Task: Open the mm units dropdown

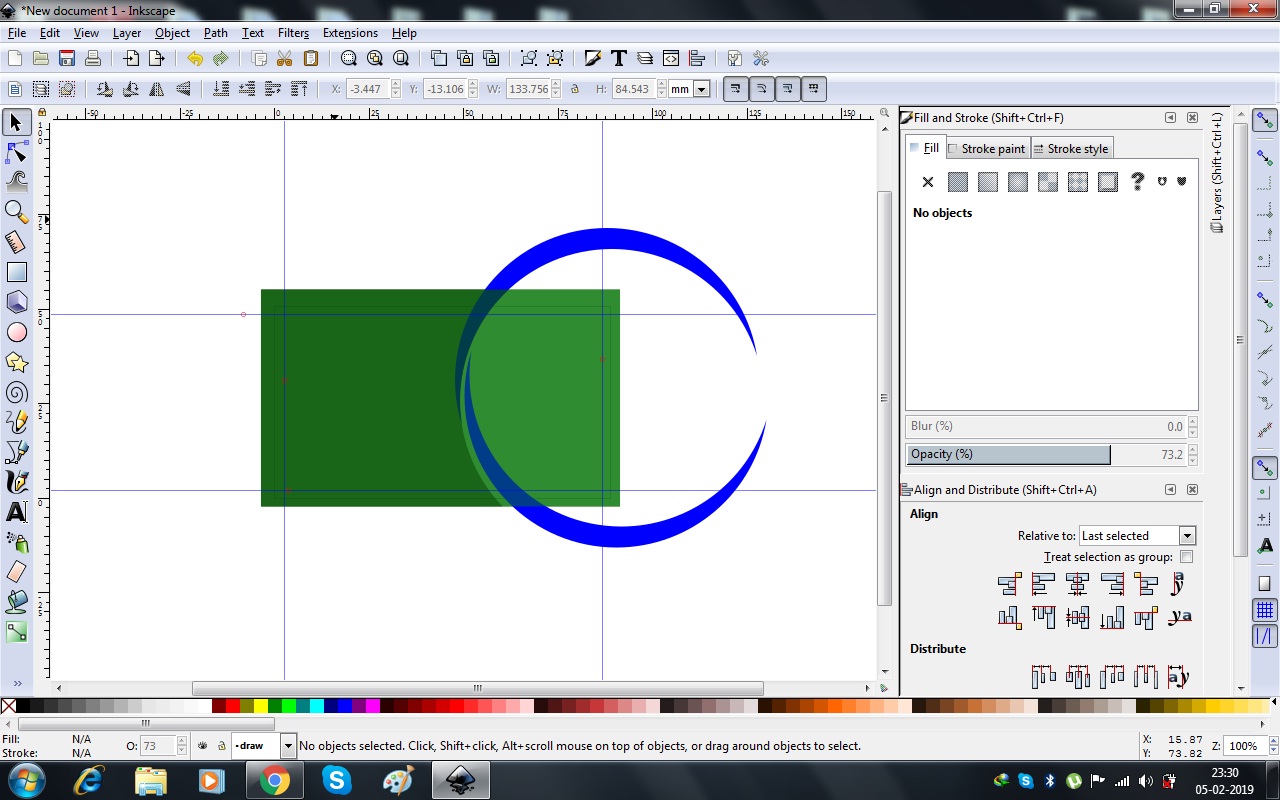Action: [x=701, y=89]
